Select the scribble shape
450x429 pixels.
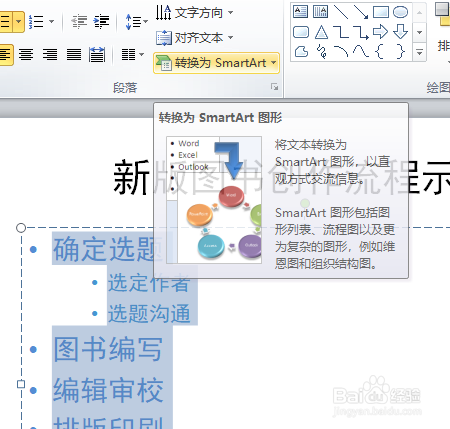[x=321, y=52]
